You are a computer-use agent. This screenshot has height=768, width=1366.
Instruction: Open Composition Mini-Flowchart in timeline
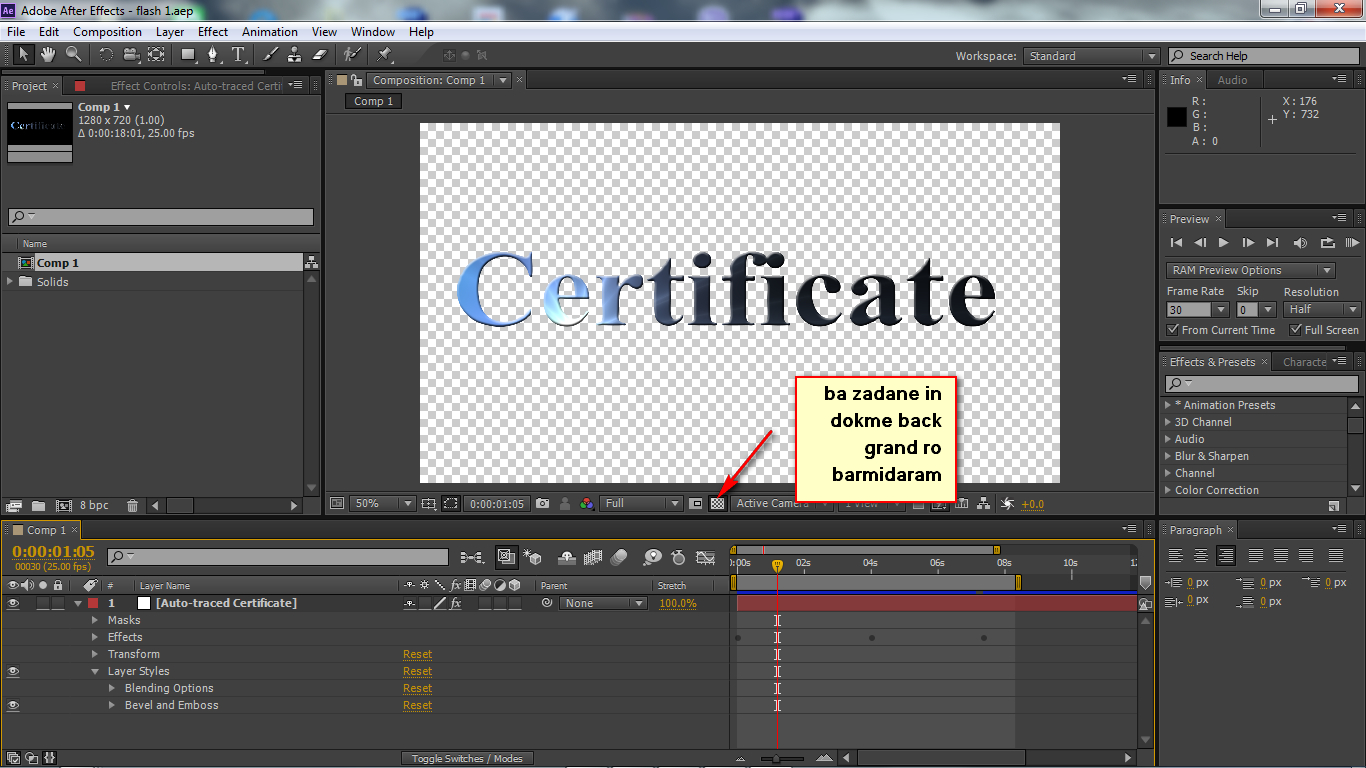point(472,557)
